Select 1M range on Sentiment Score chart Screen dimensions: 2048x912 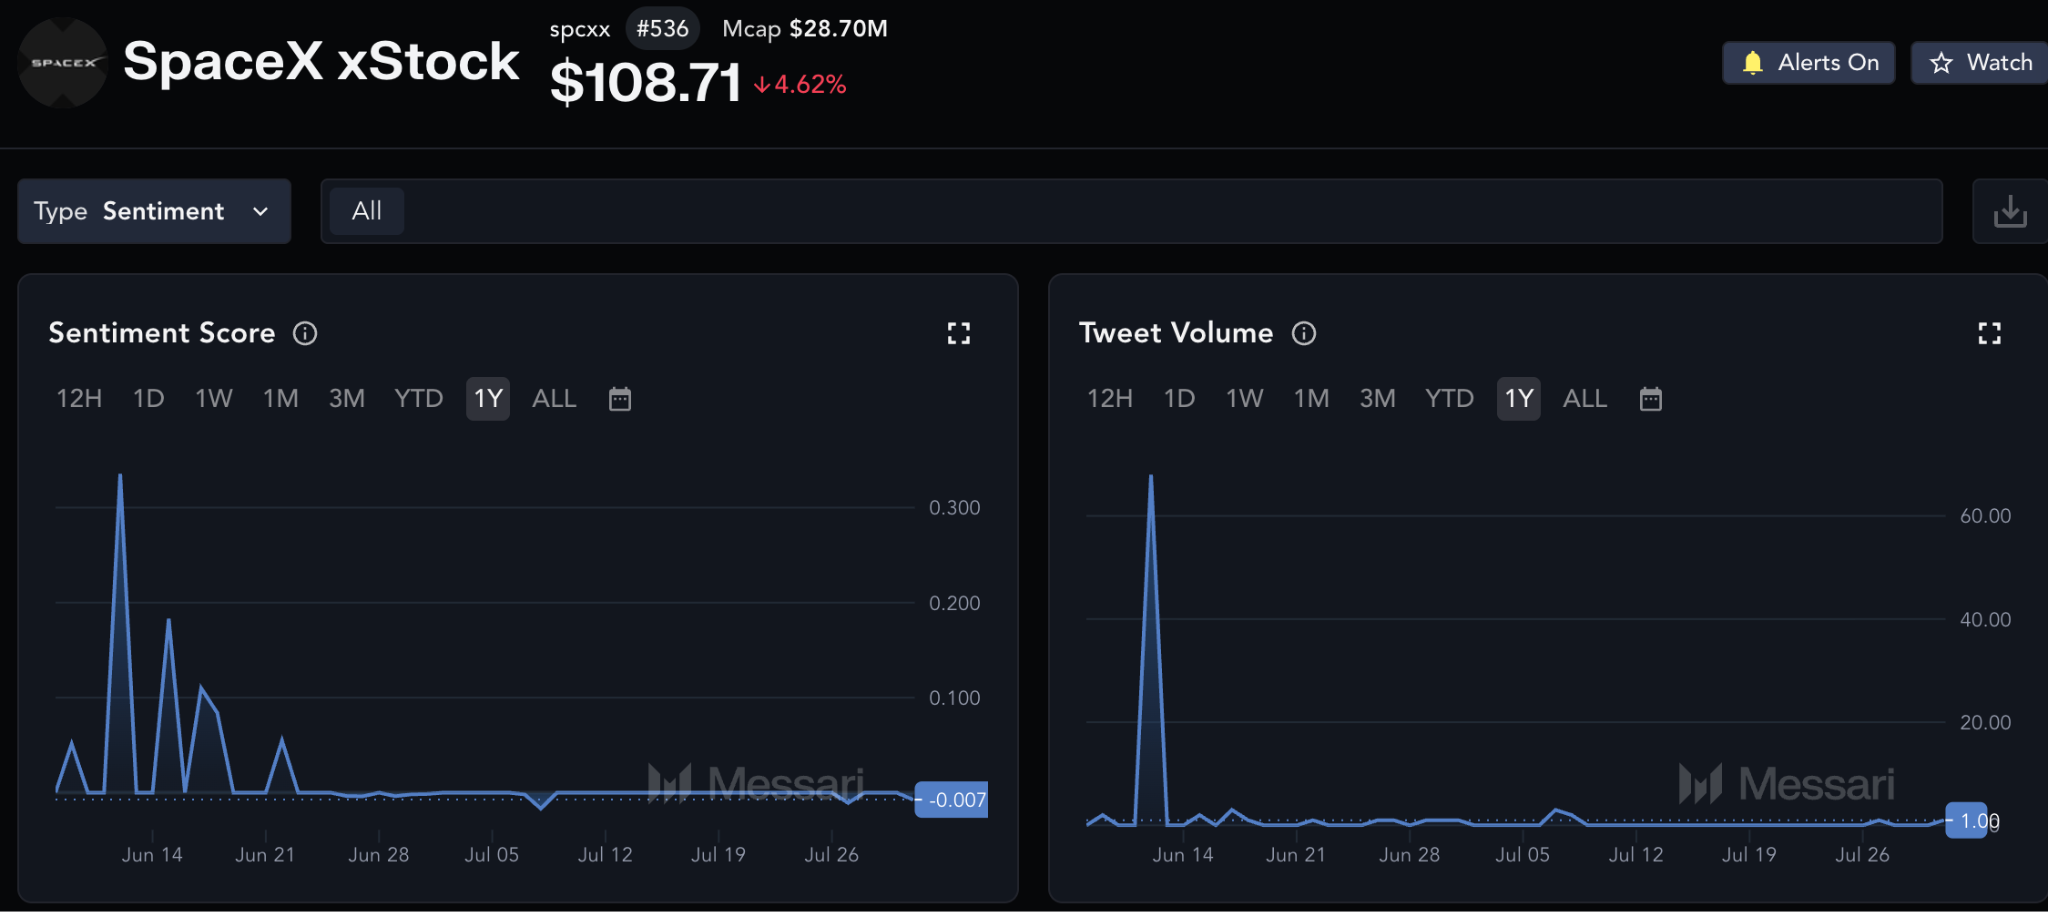(x=281, y=399)
